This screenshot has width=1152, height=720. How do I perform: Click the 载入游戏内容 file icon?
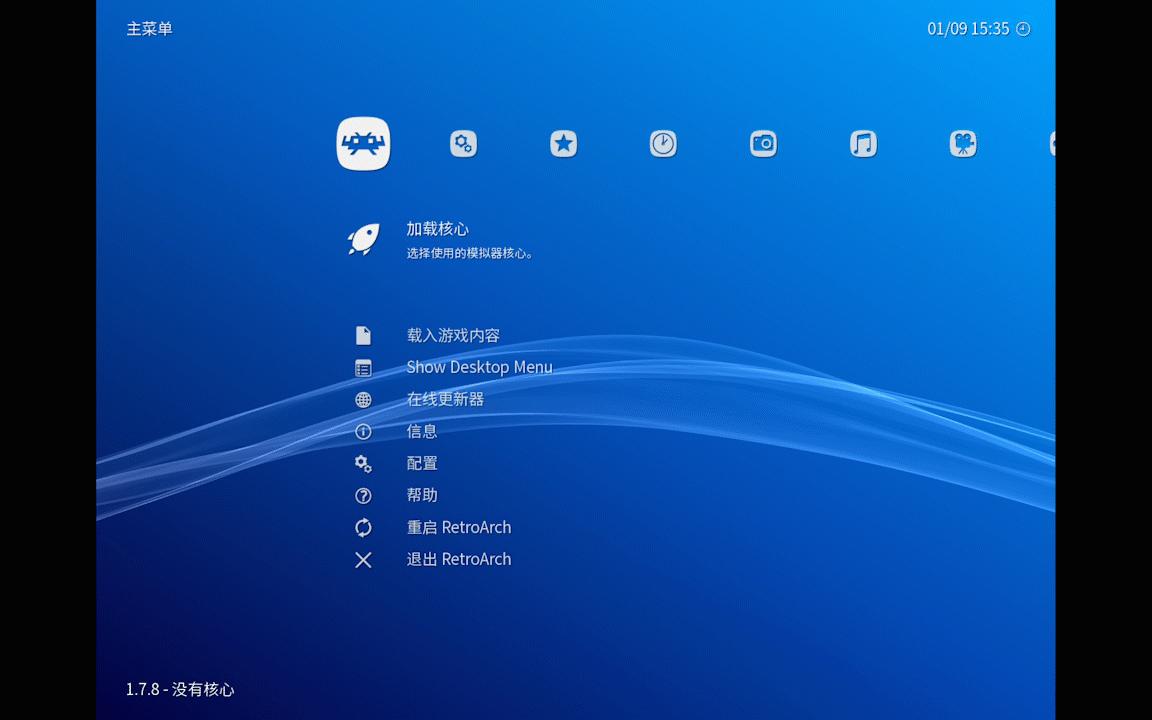click(363, 335)
